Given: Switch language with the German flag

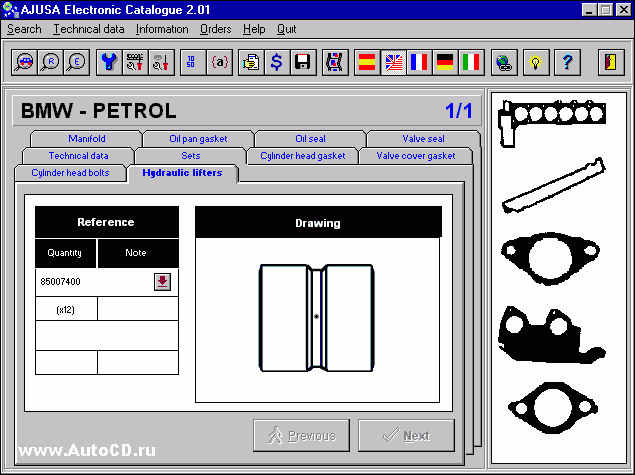Looking at the screenshot, I should coord(445,62).
